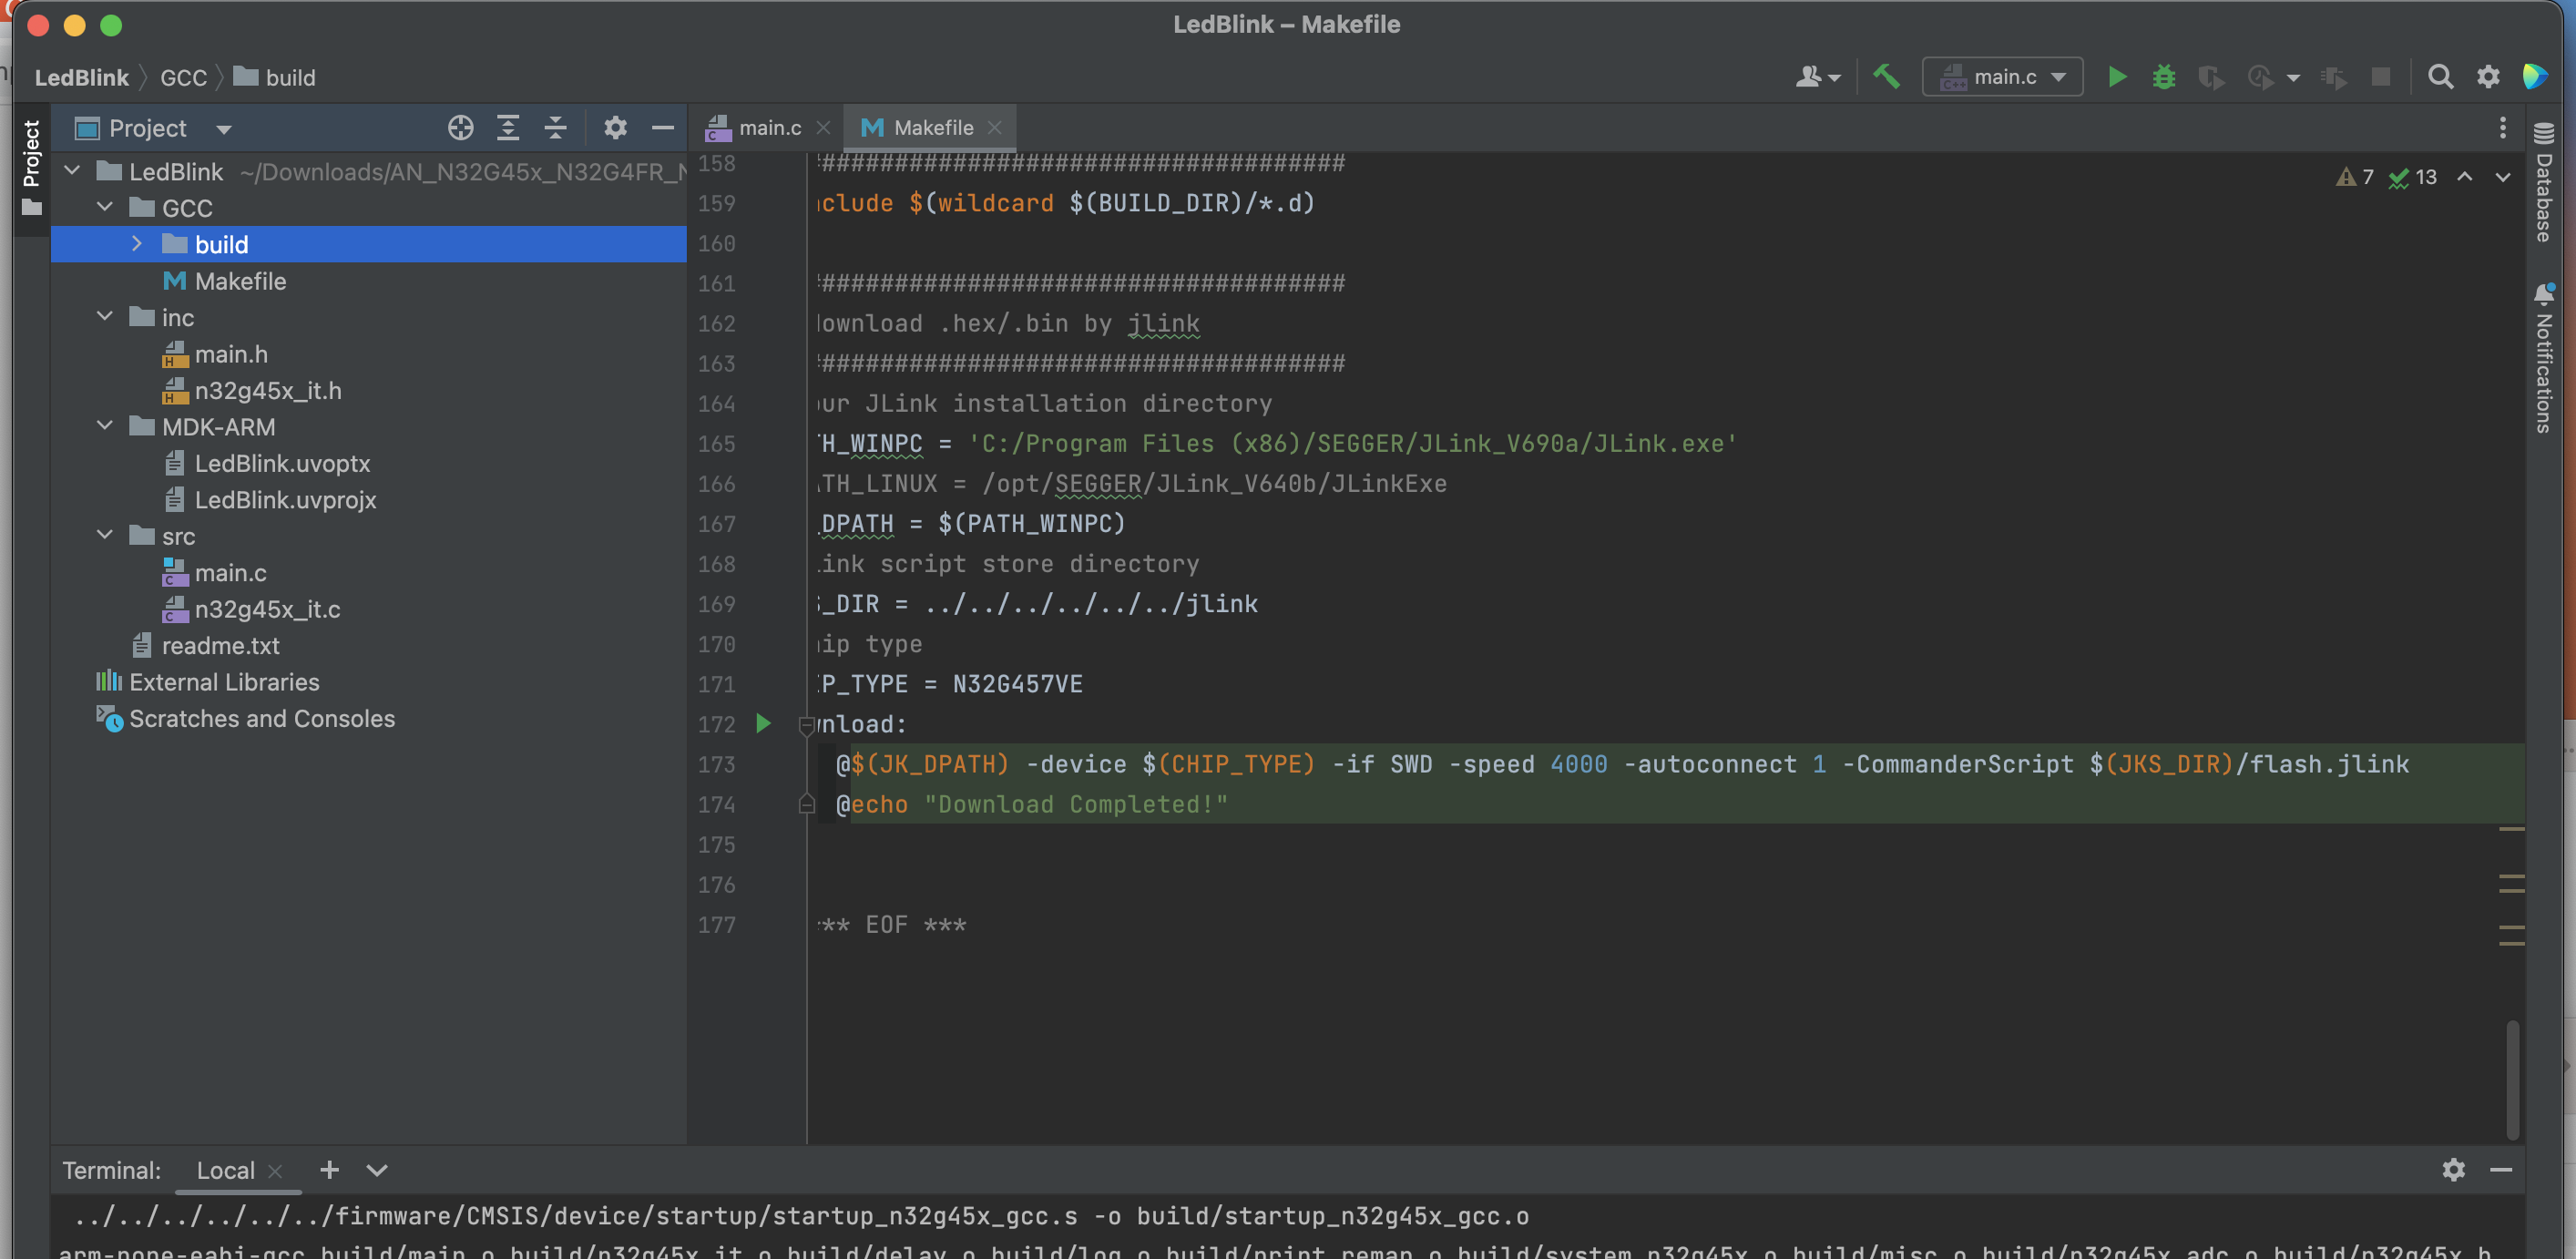The image size is (2576, 1259).
Task: Click the JetBrains Toolbox colorful icon
Action: point(2535,77)
